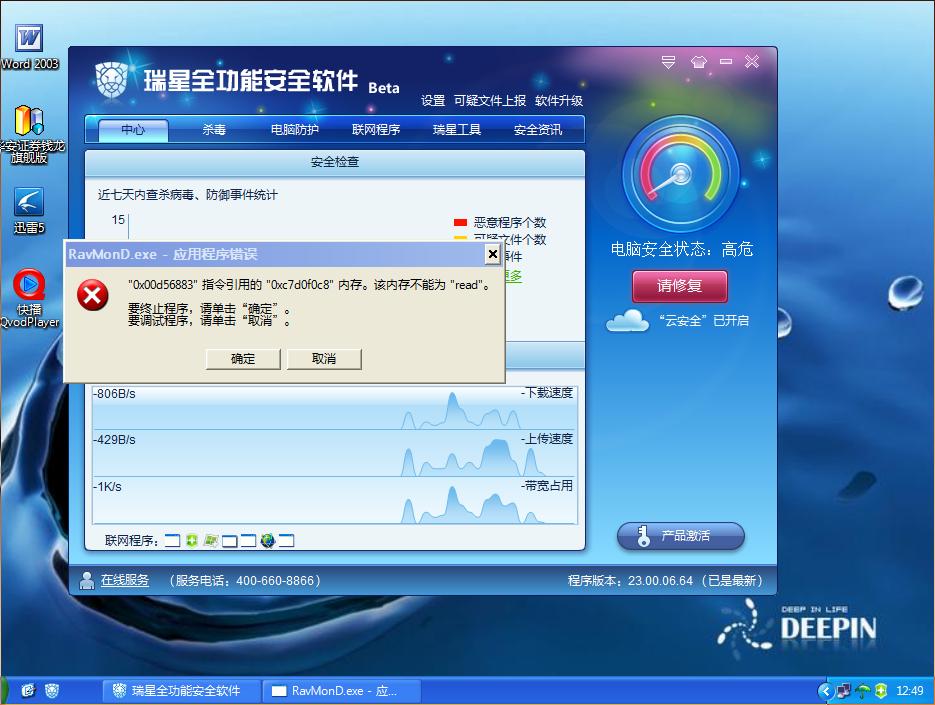Switch to RavMonD.exe taskbar button
The height and width of the screenshot is (705, 935).
(x=342, y=691)
